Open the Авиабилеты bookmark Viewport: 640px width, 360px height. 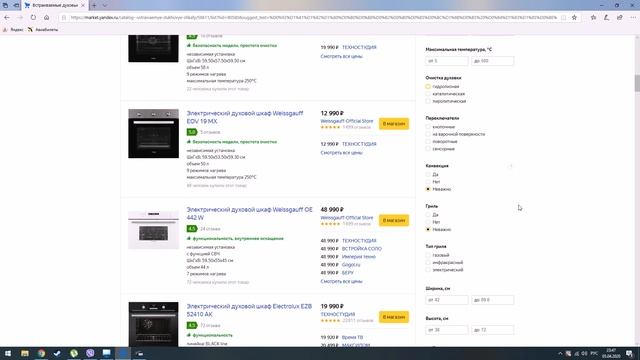[43, 30]
